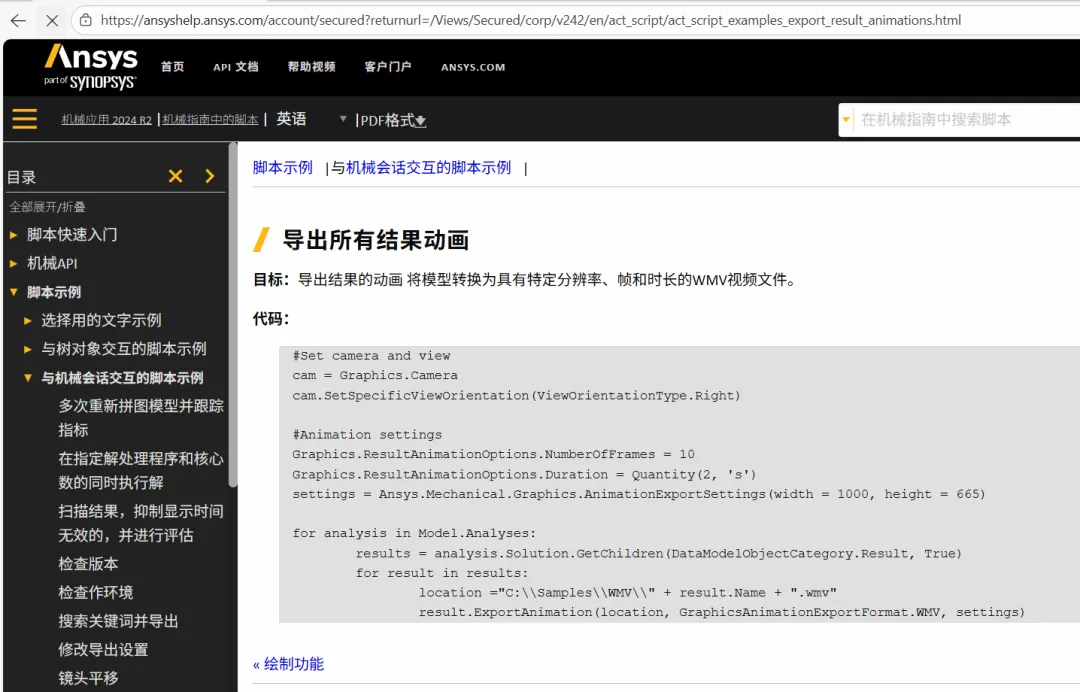Click the NumberOfFrames = 10 code line
The height and width of the screenshot is (692, 1080).
coord(493,454)
